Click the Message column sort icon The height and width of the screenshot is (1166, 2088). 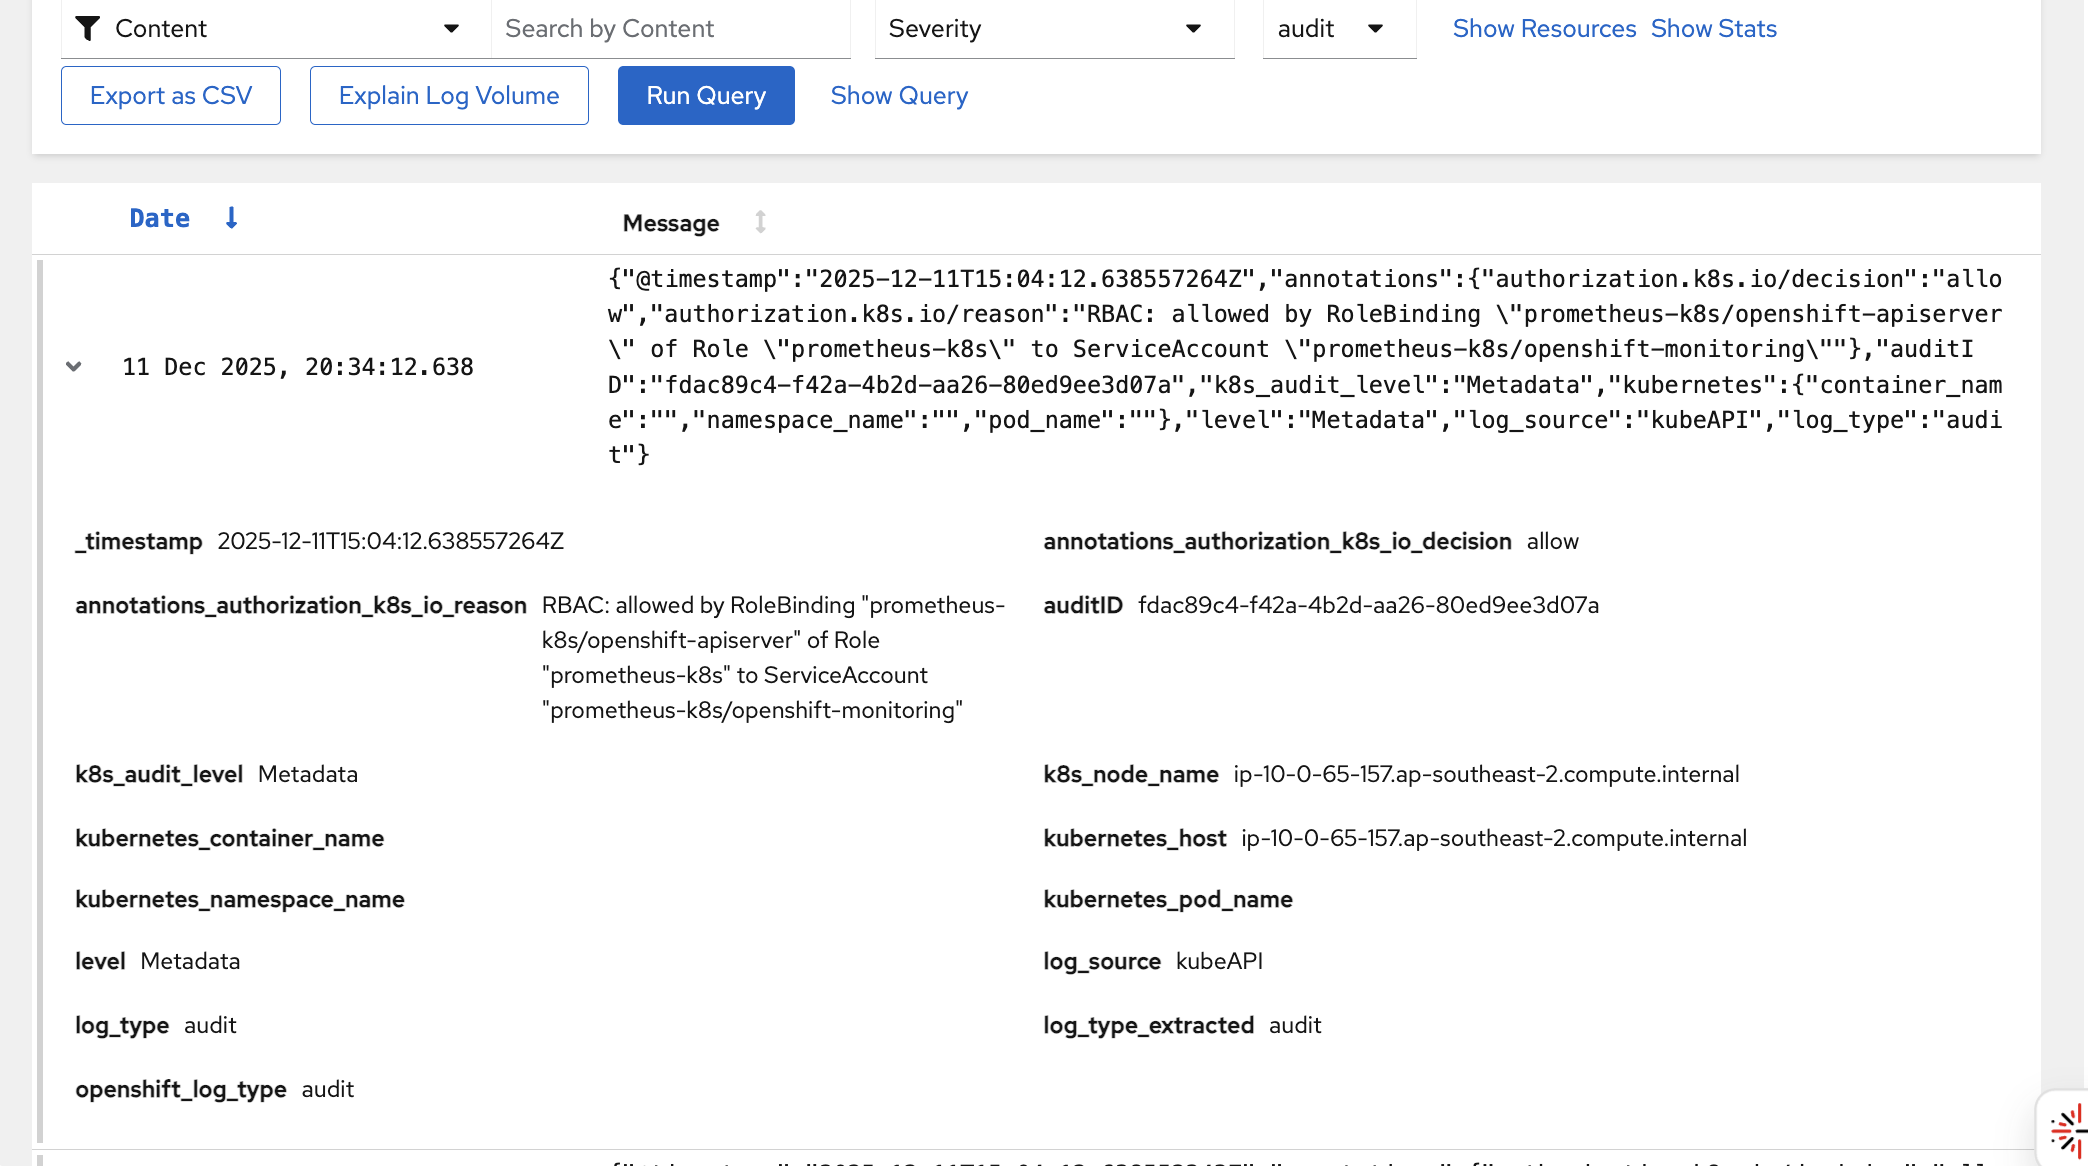tap(760, 222)
